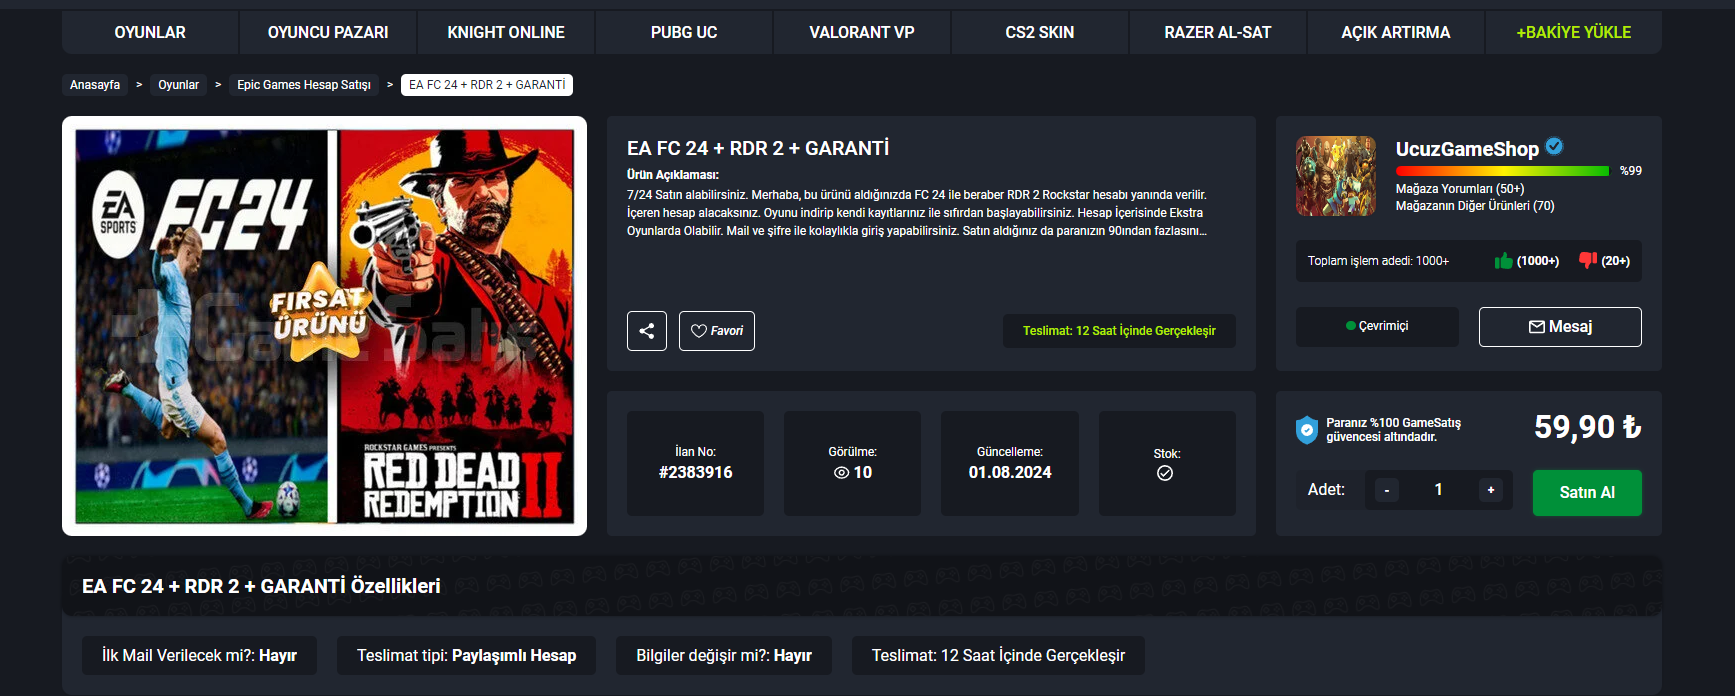Click +BAKİYE YÜKLE to add balance
Screen dimensions: 1735x696
1574,32
